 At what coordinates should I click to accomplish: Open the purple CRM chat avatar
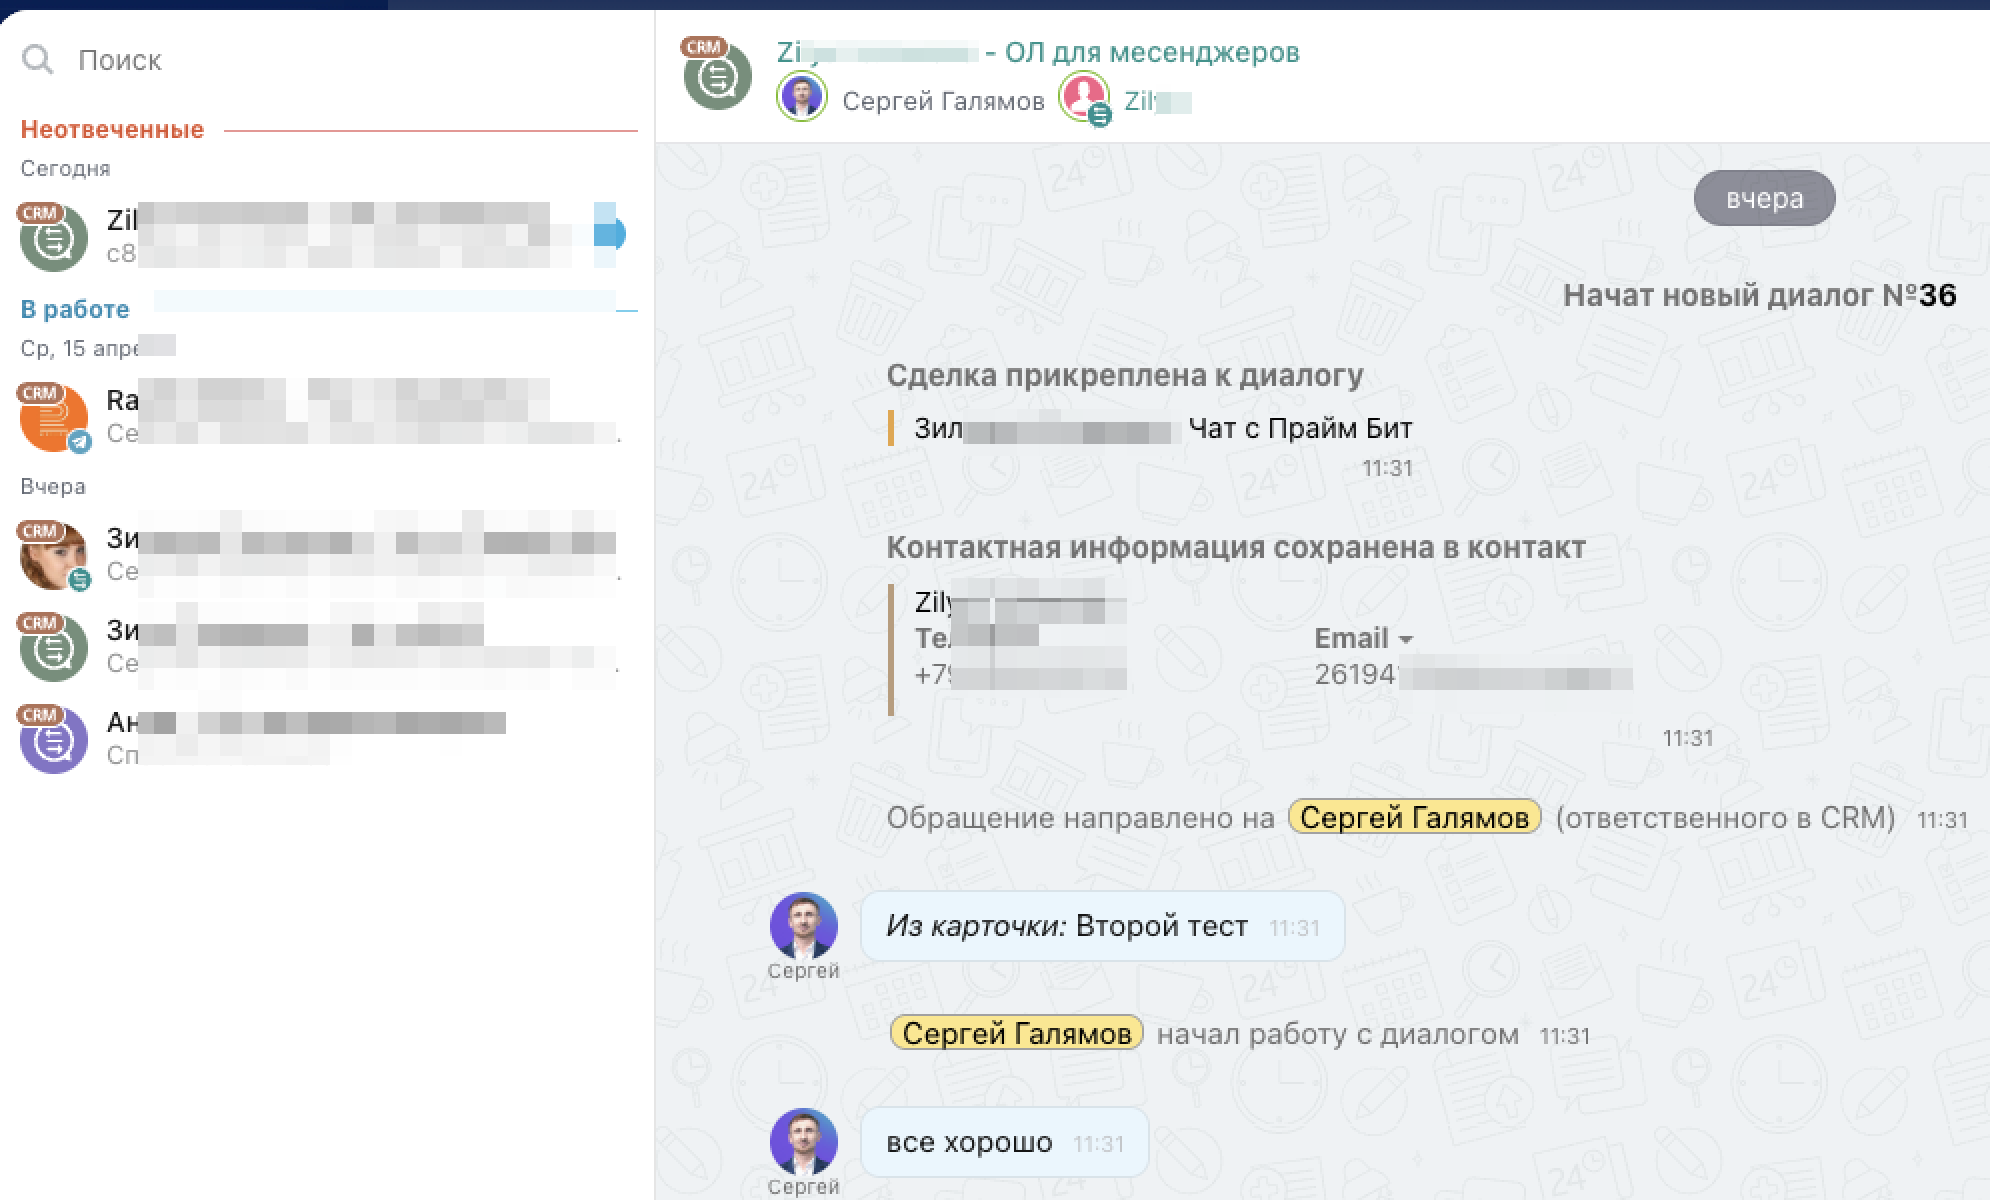pos(54,739)
